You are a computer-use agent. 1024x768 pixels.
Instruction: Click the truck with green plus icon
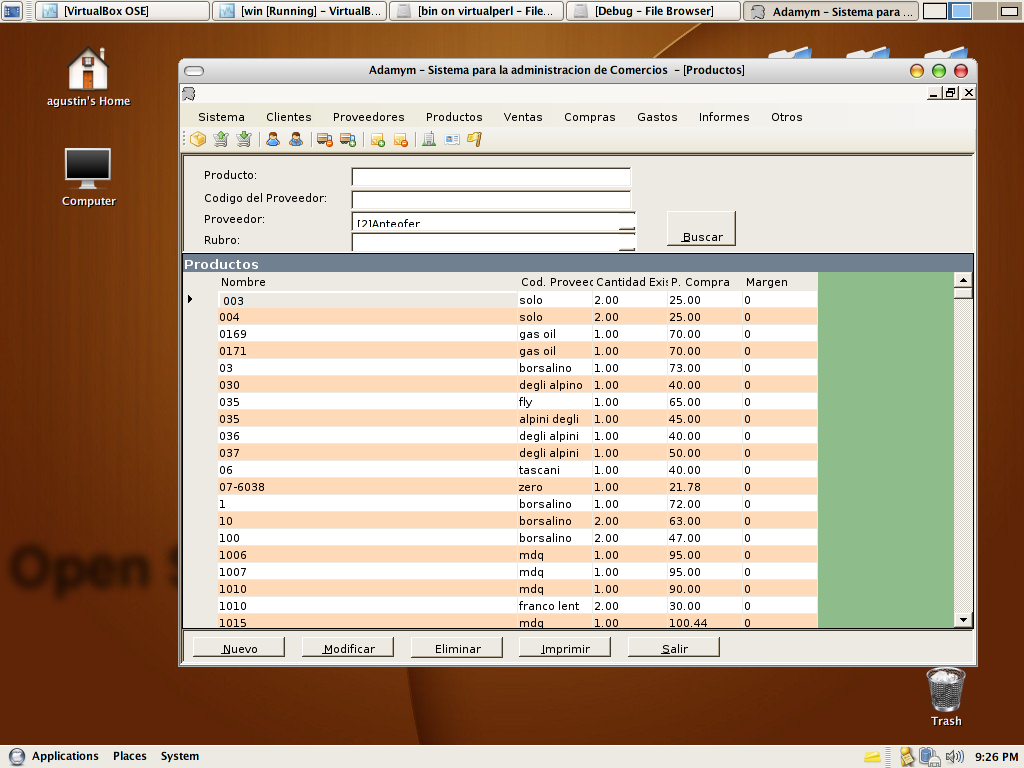coord(348,139)
